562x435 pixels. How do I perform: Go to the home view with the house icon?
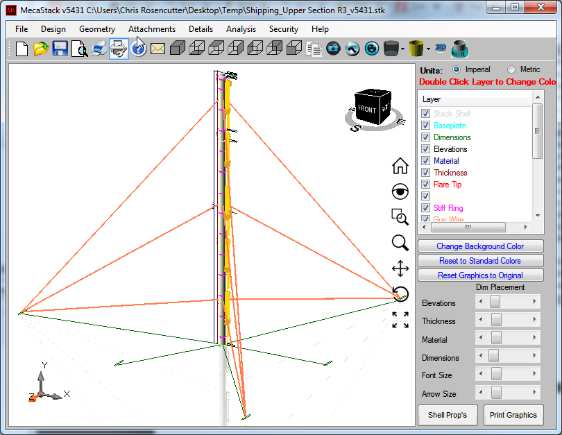tap(400, 166)
